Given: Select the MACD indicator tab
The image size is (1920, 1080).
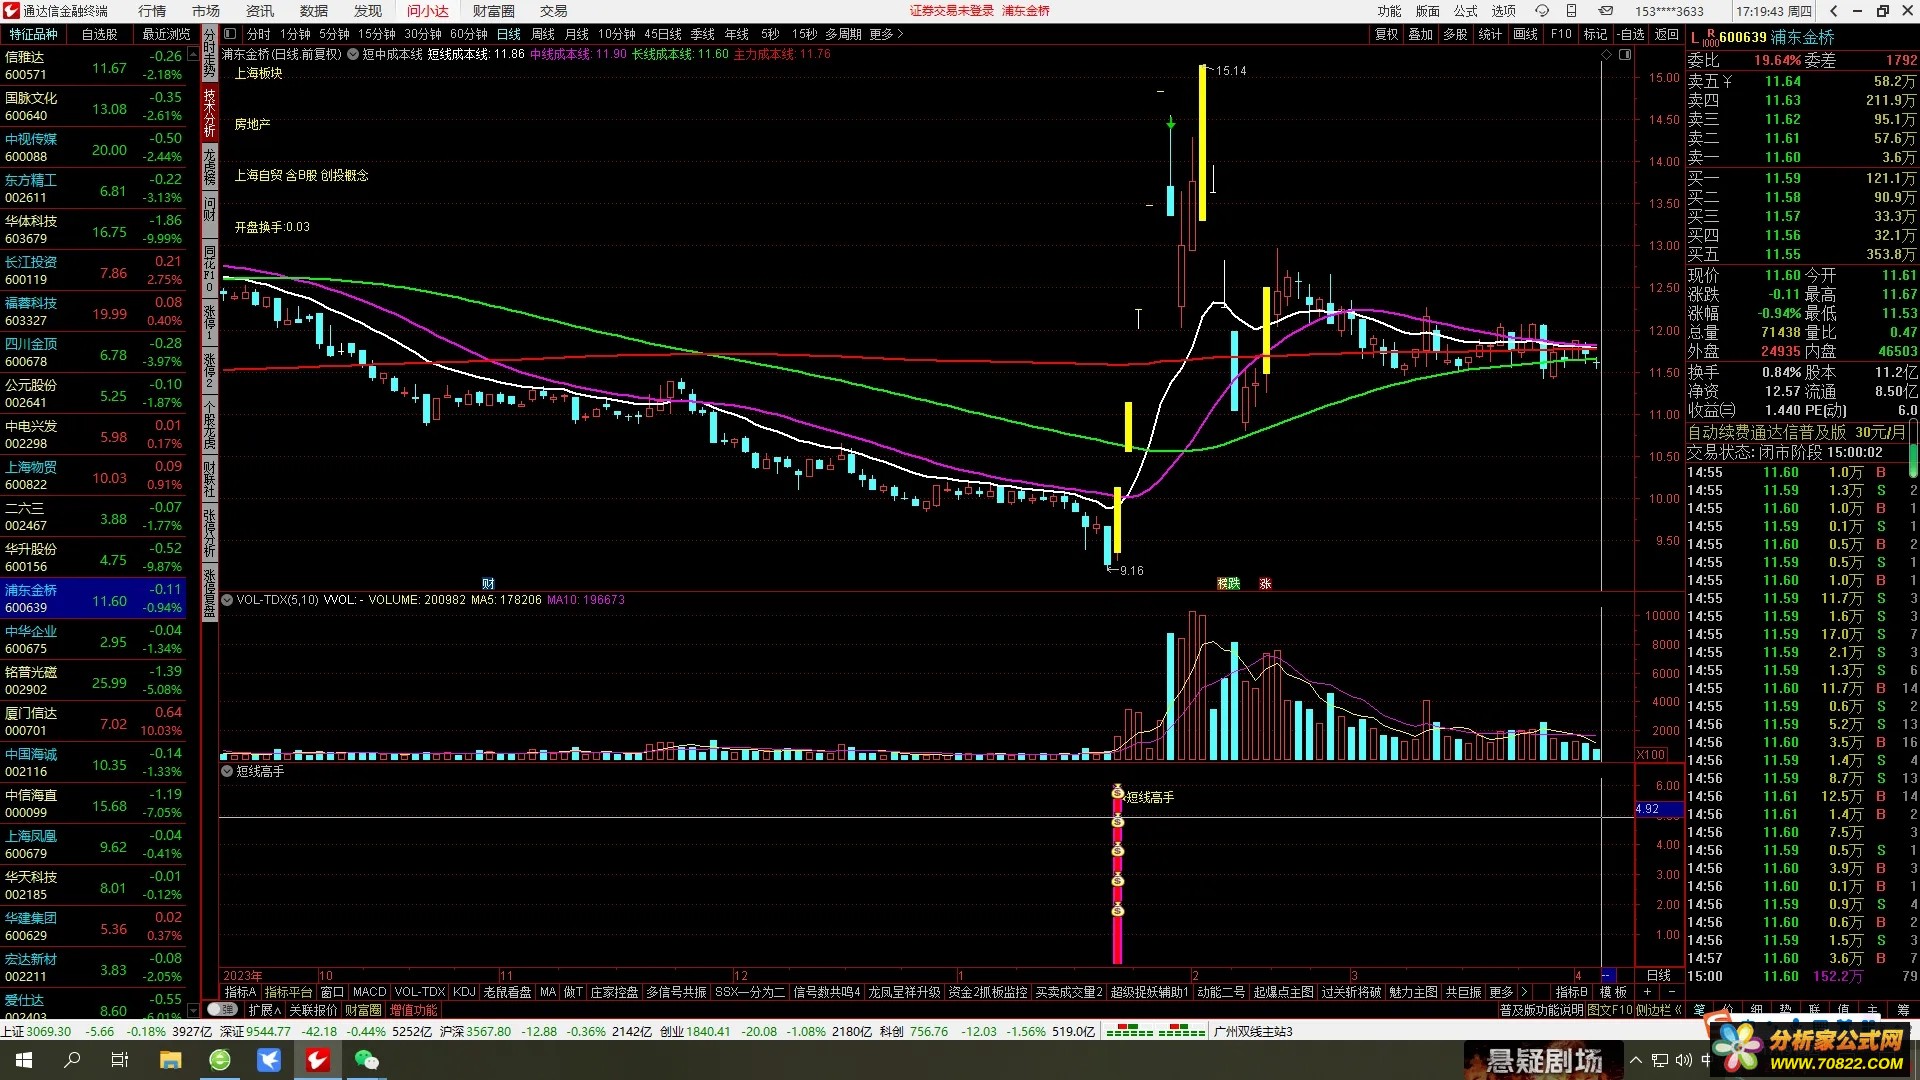Looking at the screenshot, I should [x=369, y=992].
